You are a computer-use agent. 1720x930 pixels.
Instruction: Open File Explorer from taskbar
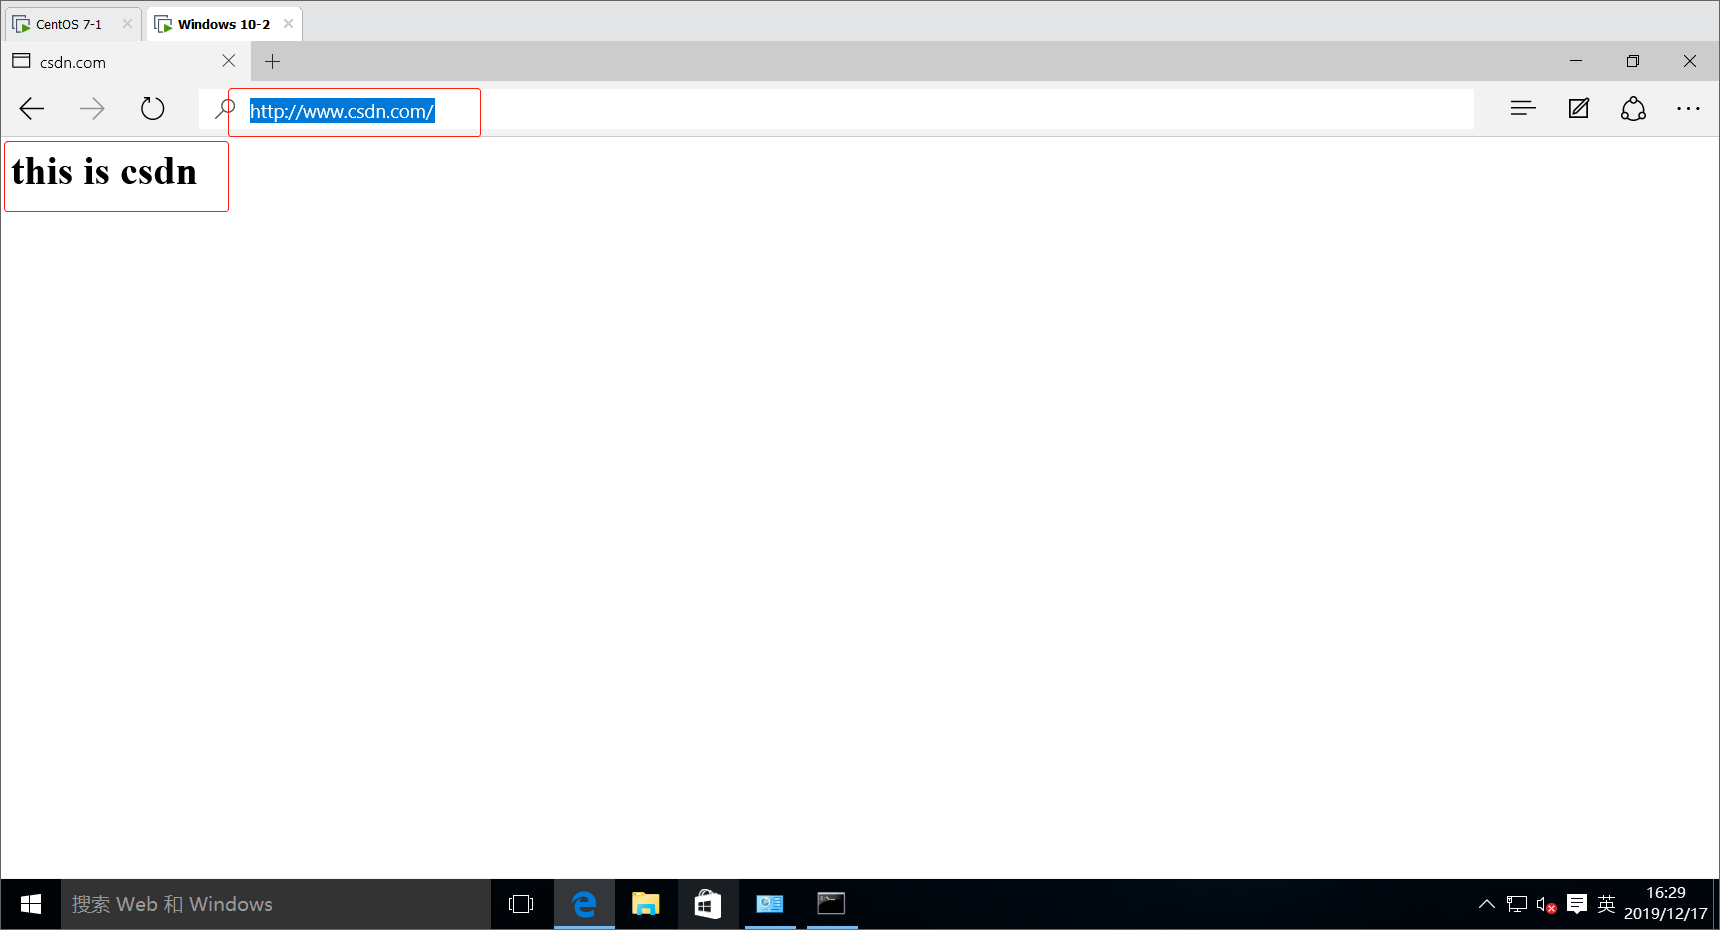click(x=646, y=904)
